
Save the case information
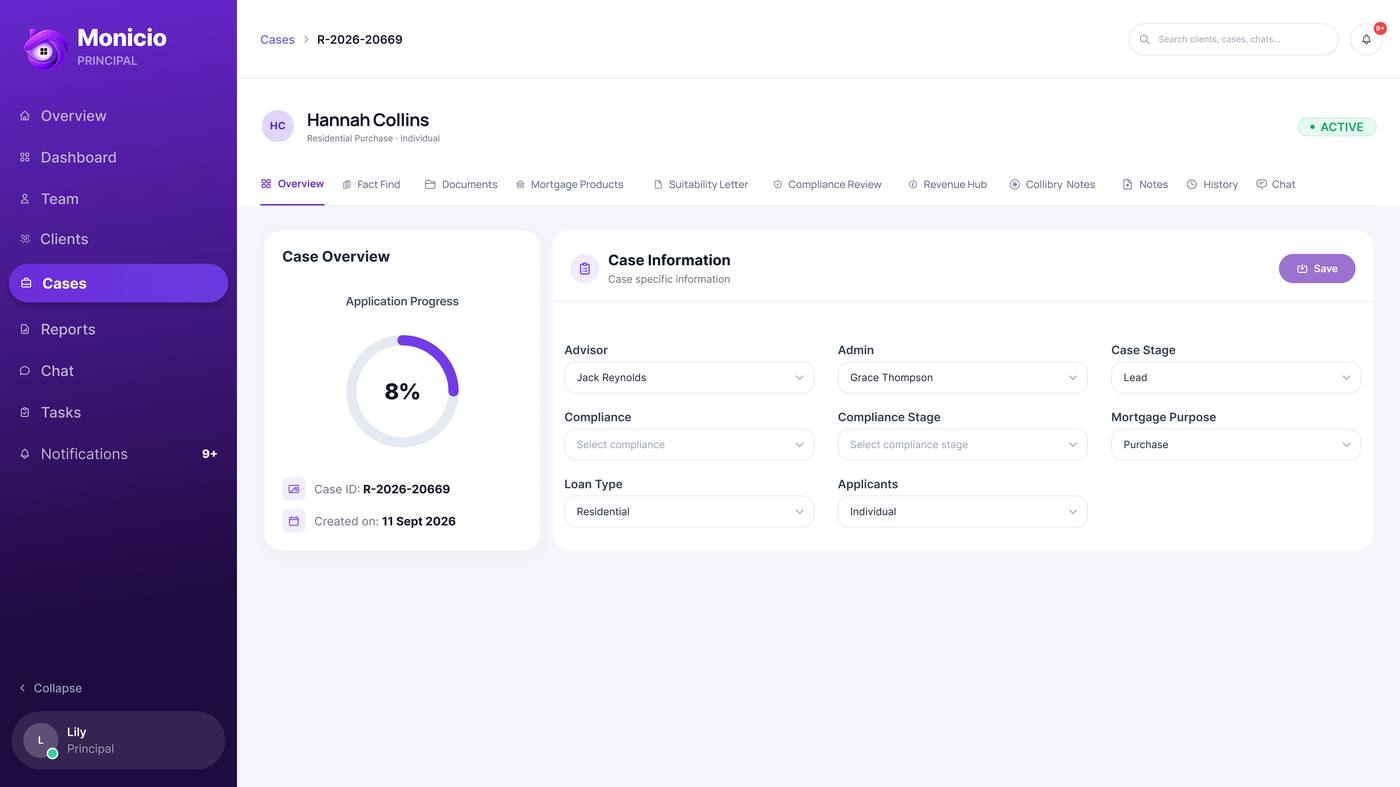1317,268
